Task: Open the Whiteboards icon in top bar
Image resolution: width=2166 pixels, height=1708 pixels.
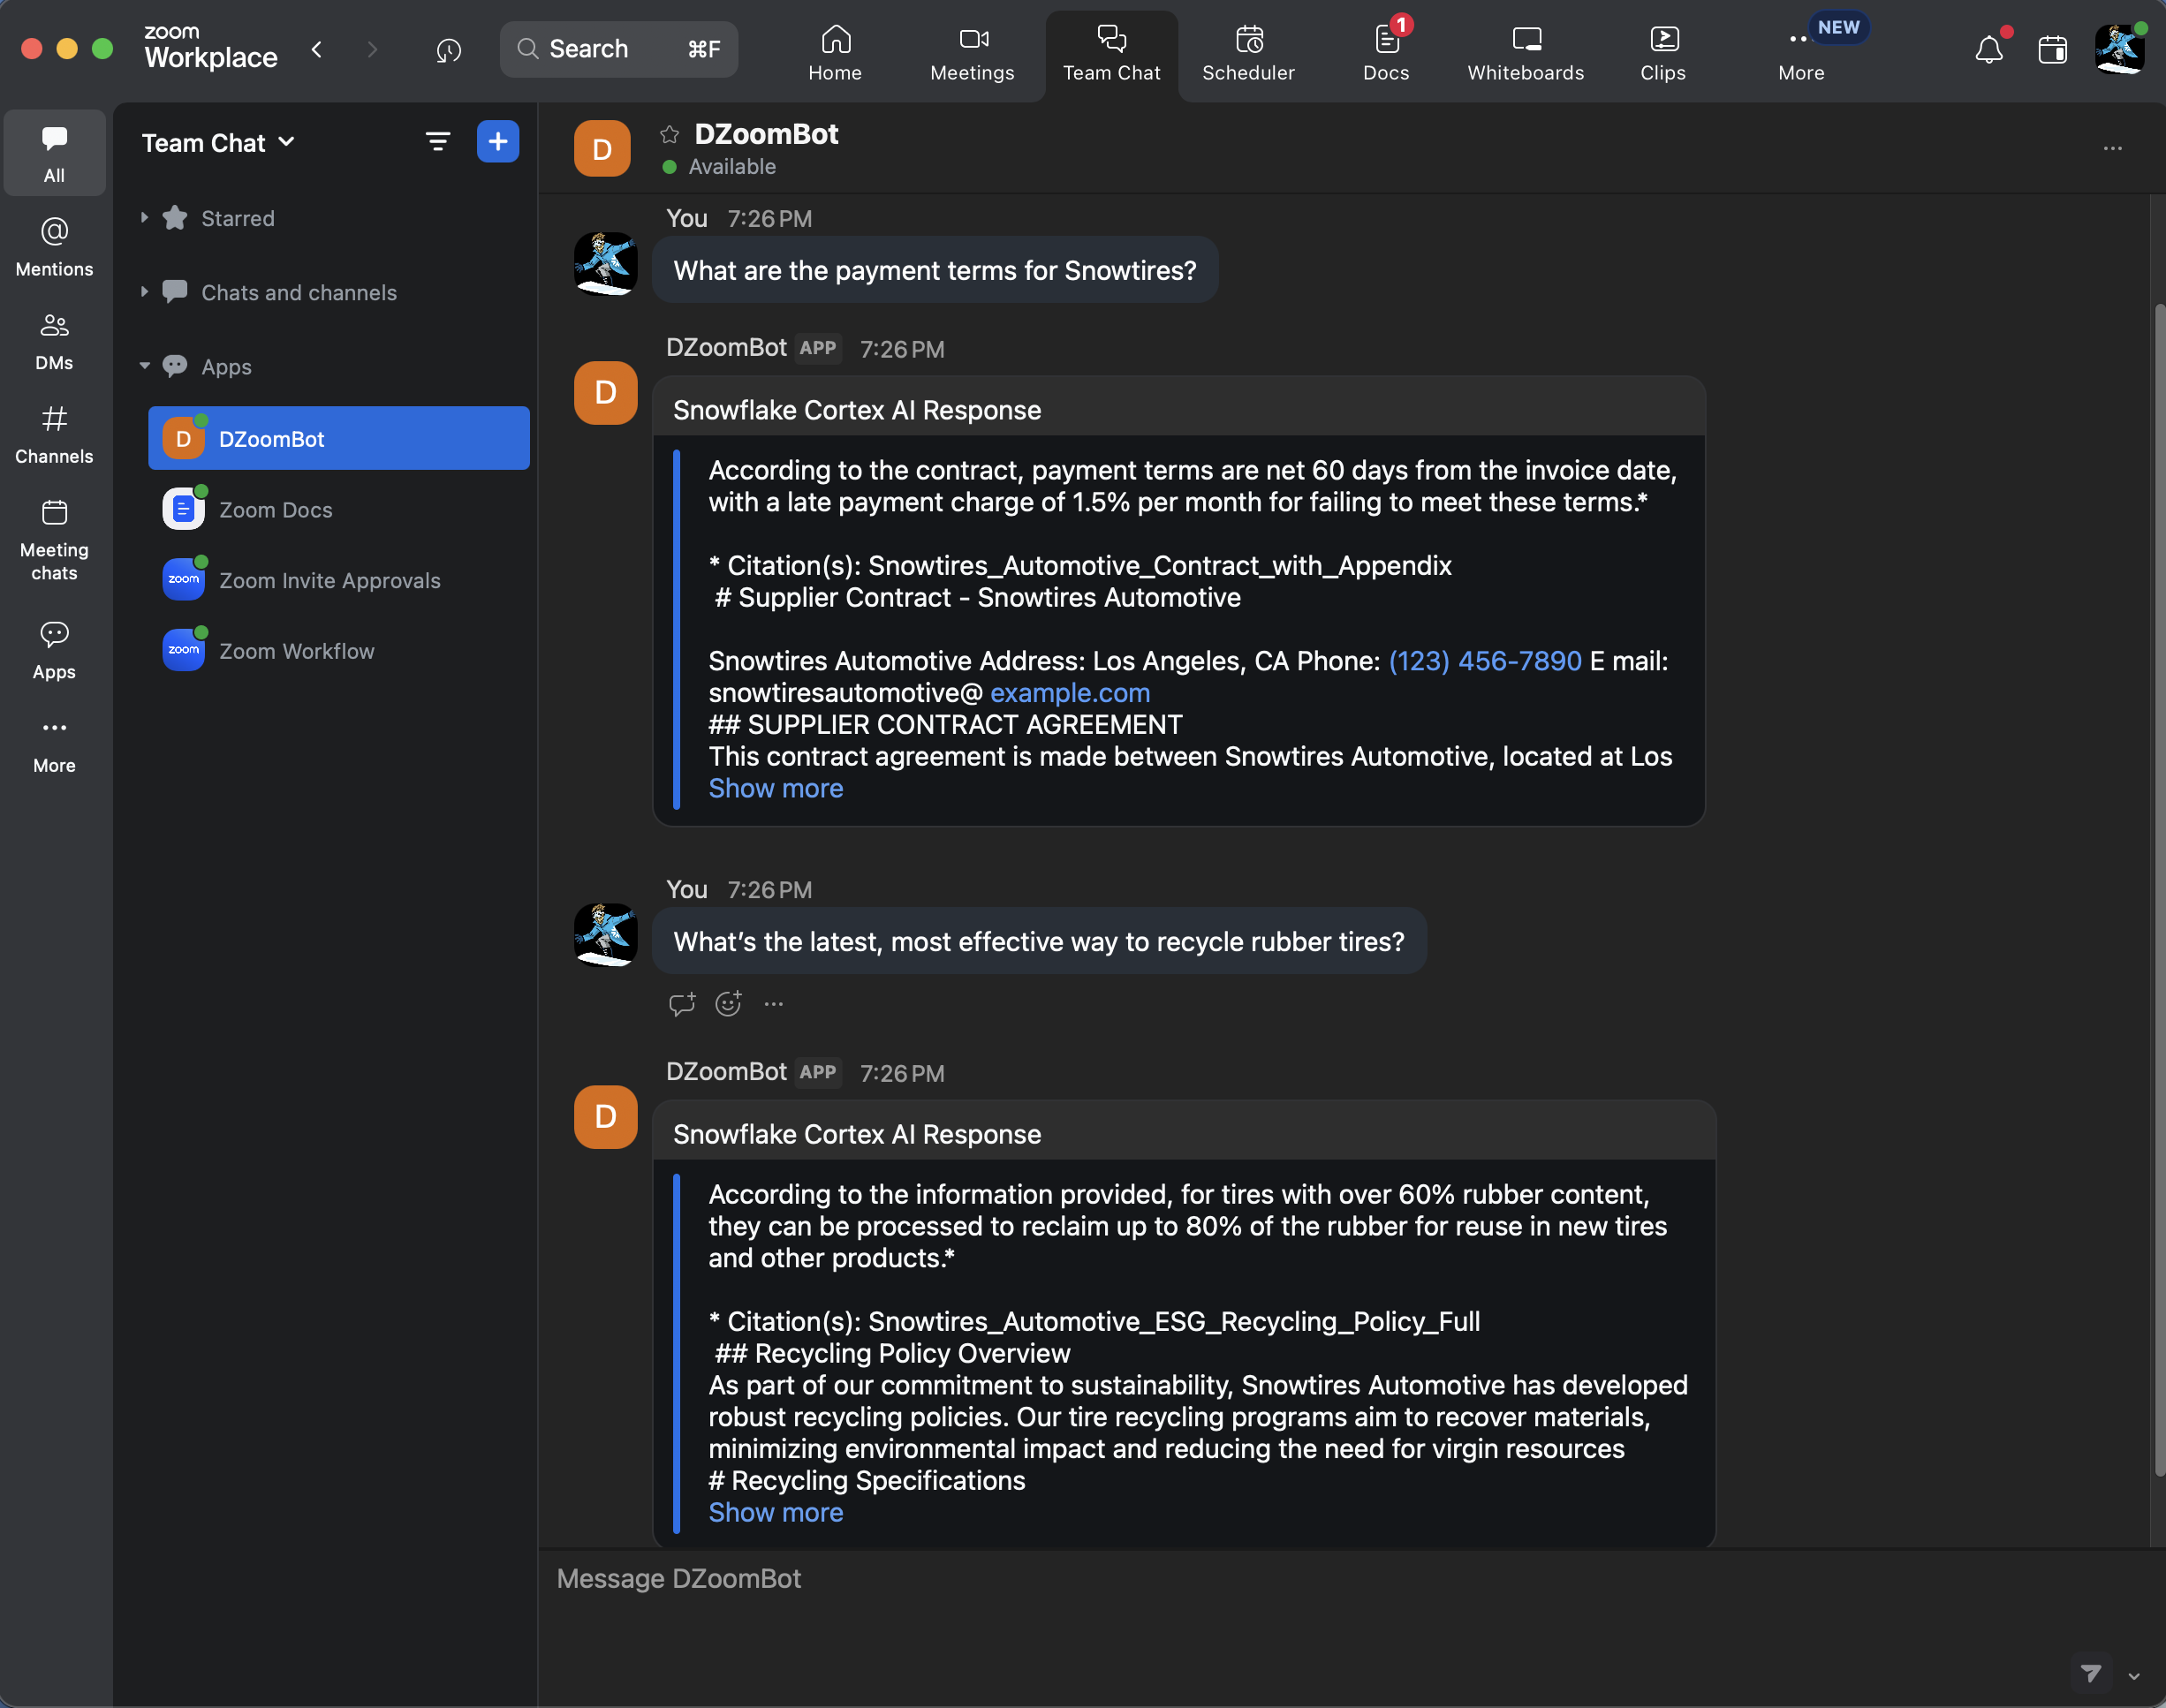Action: pyautogui.click(x=1525, y=54)
